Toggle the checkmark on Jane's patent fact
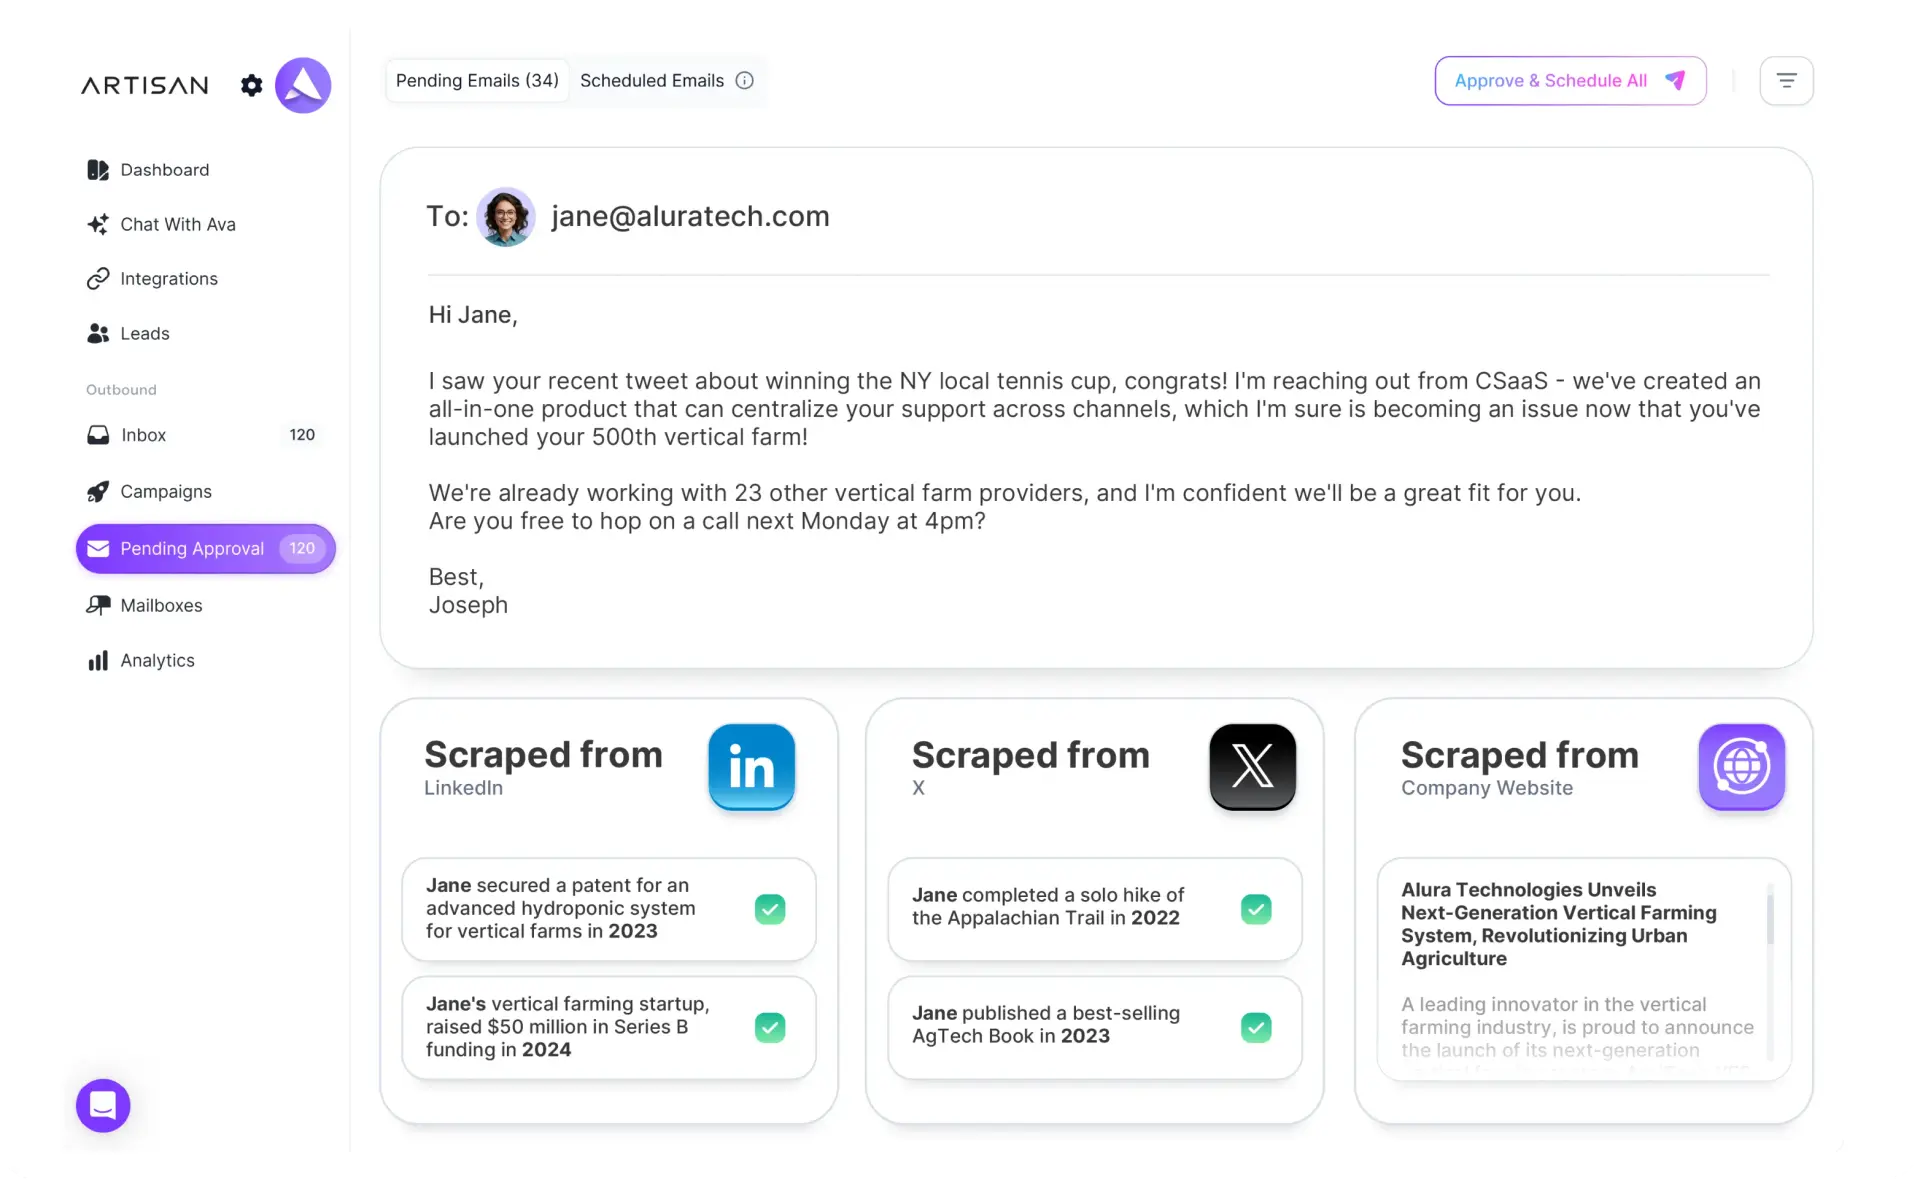The image size is (1920, 1180). click(770, 909)
